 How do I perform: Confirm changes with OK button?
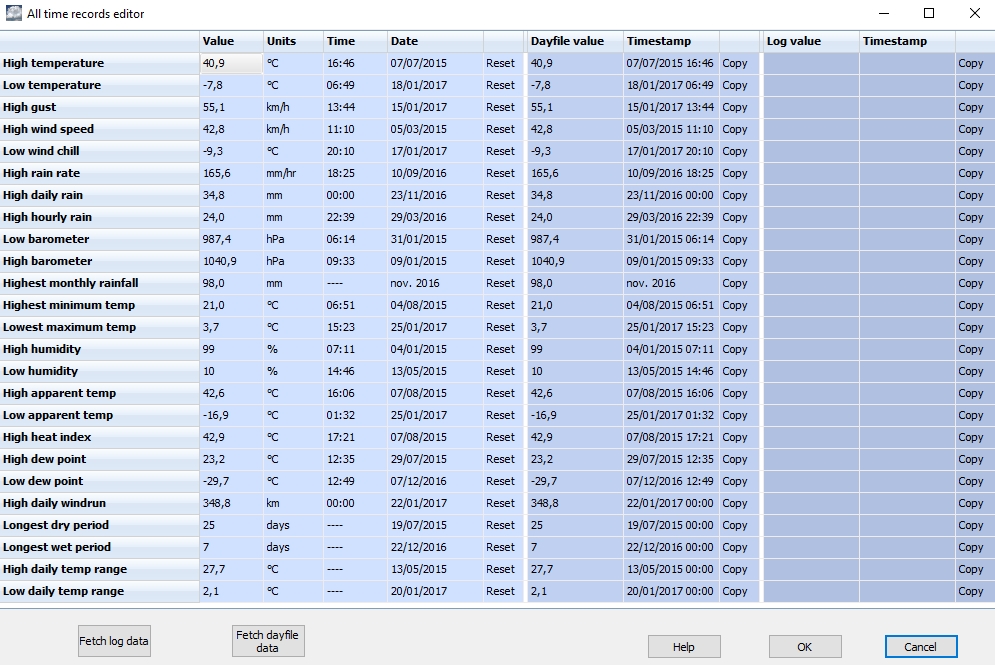click(x=804, y=647)
